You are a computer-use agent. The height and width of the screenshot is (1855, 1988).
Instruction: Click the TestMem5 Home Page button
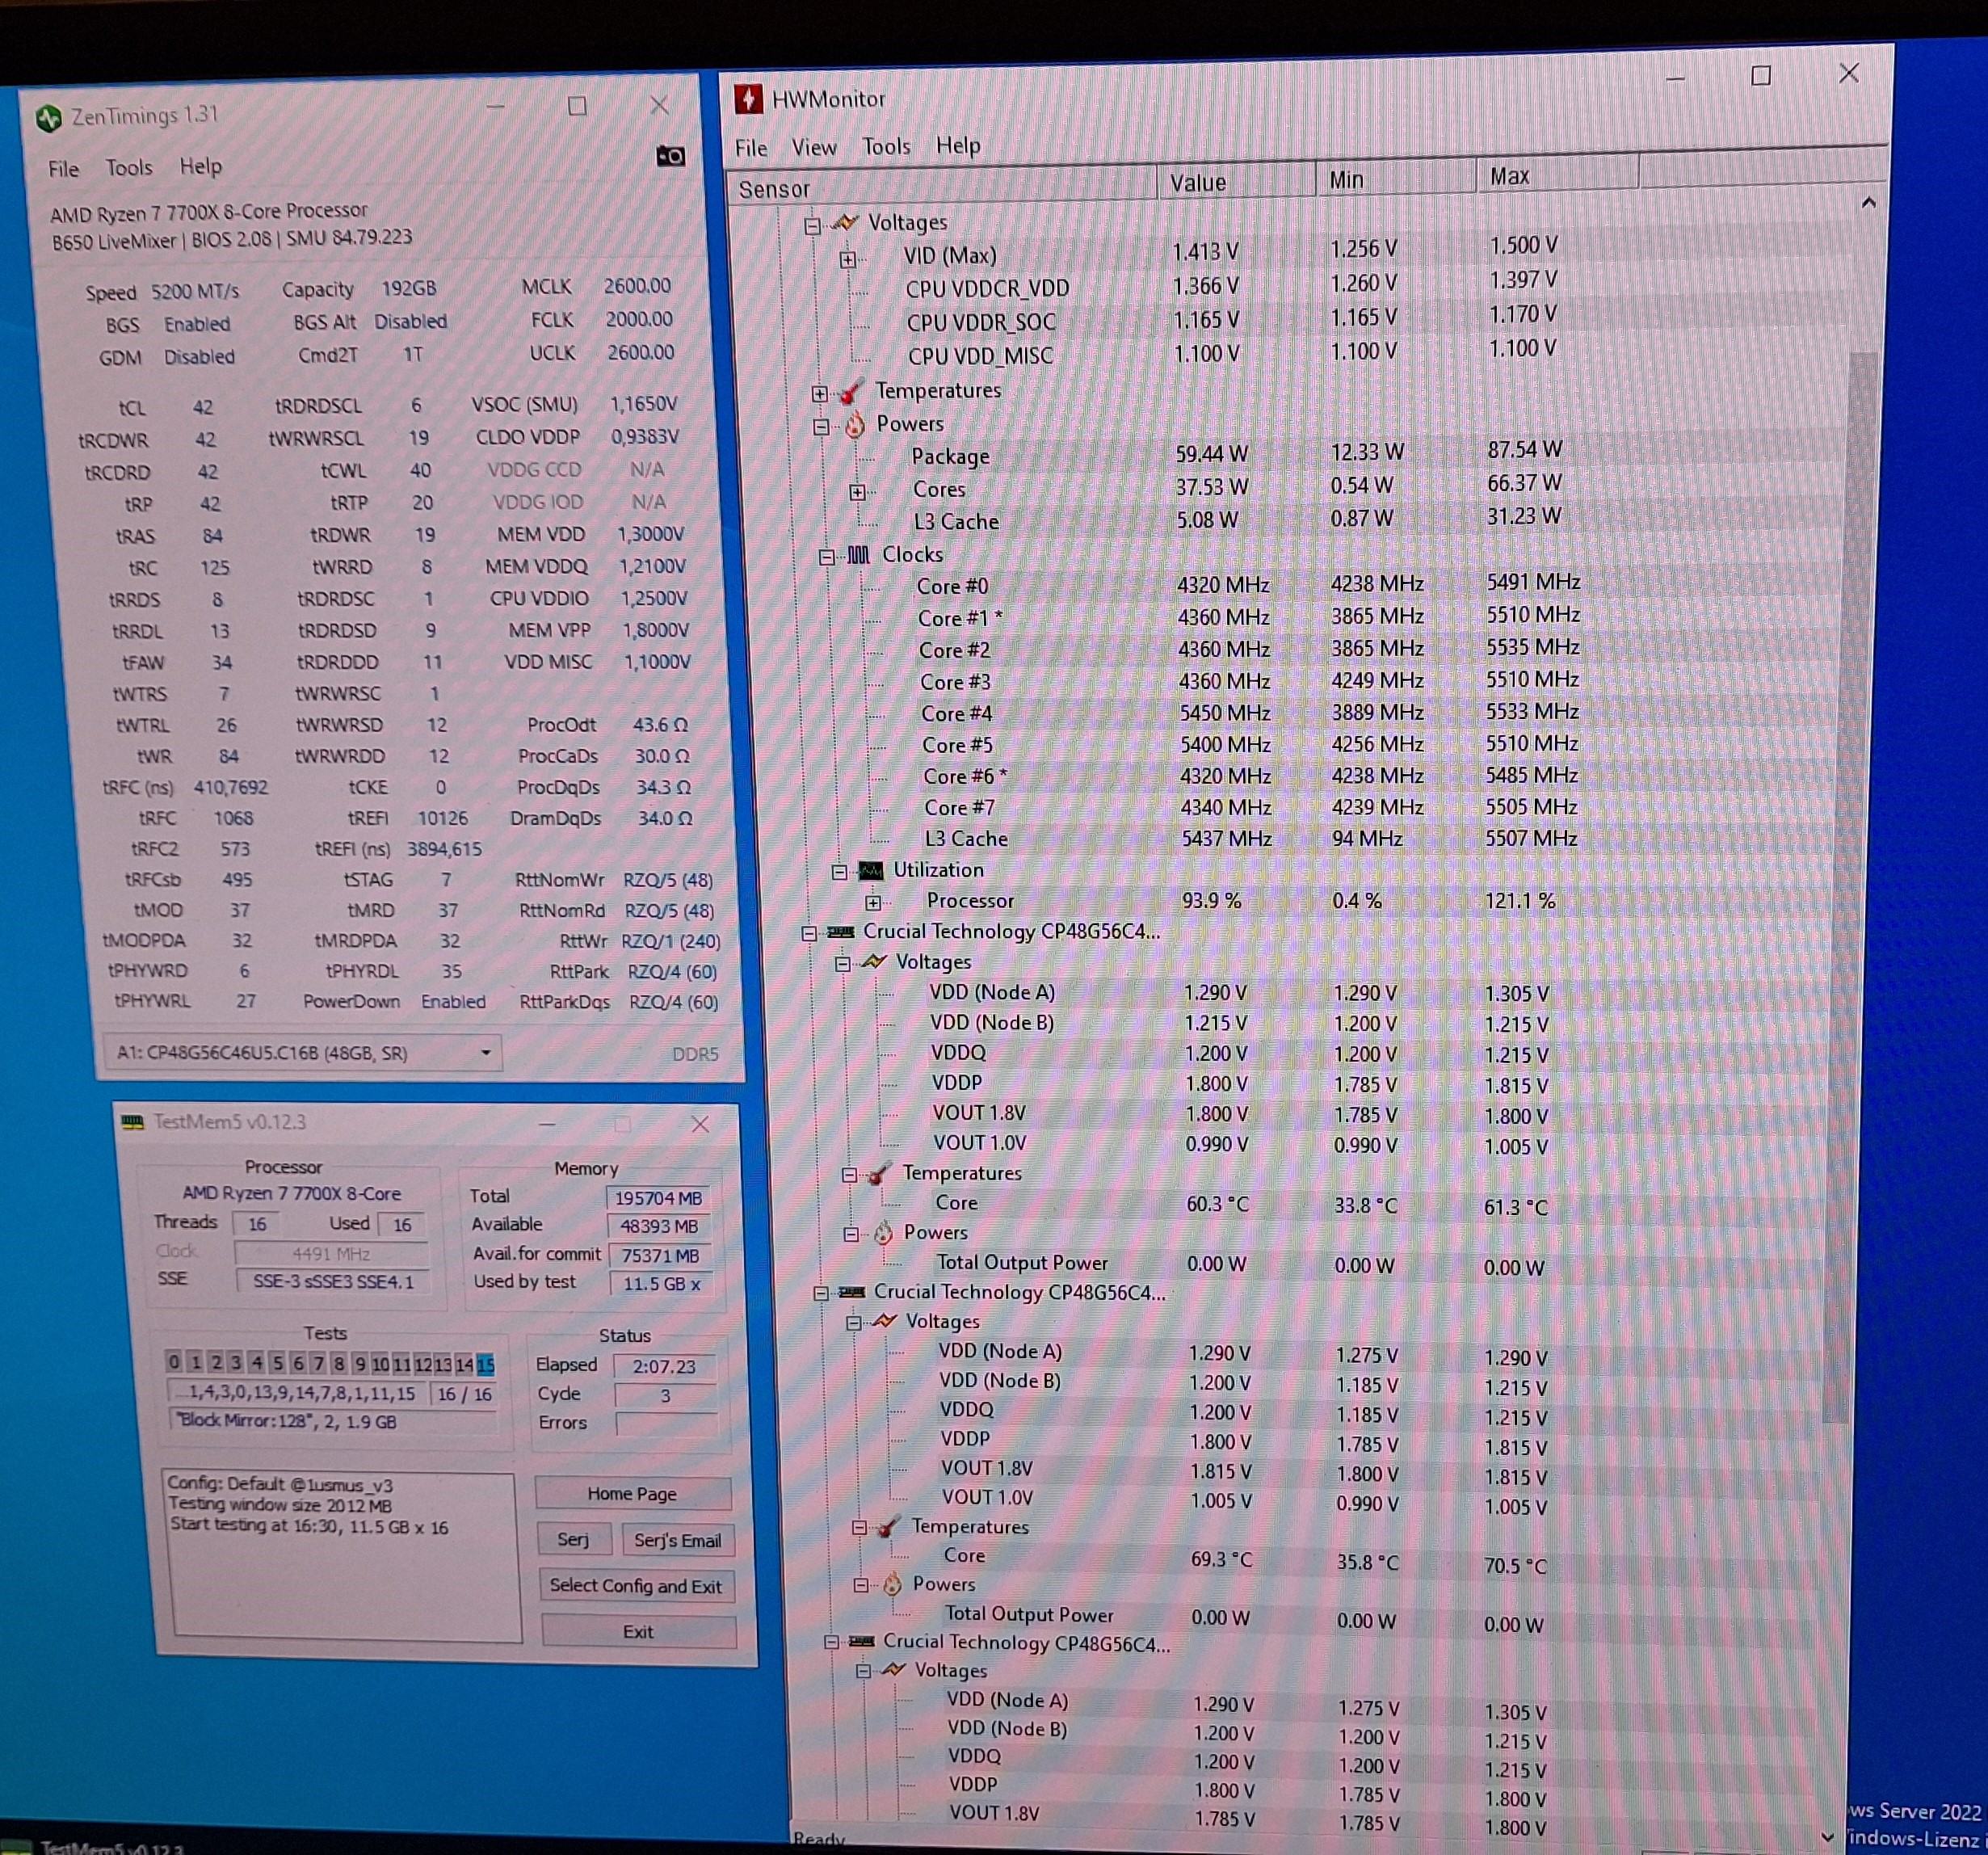(633, 1493)
